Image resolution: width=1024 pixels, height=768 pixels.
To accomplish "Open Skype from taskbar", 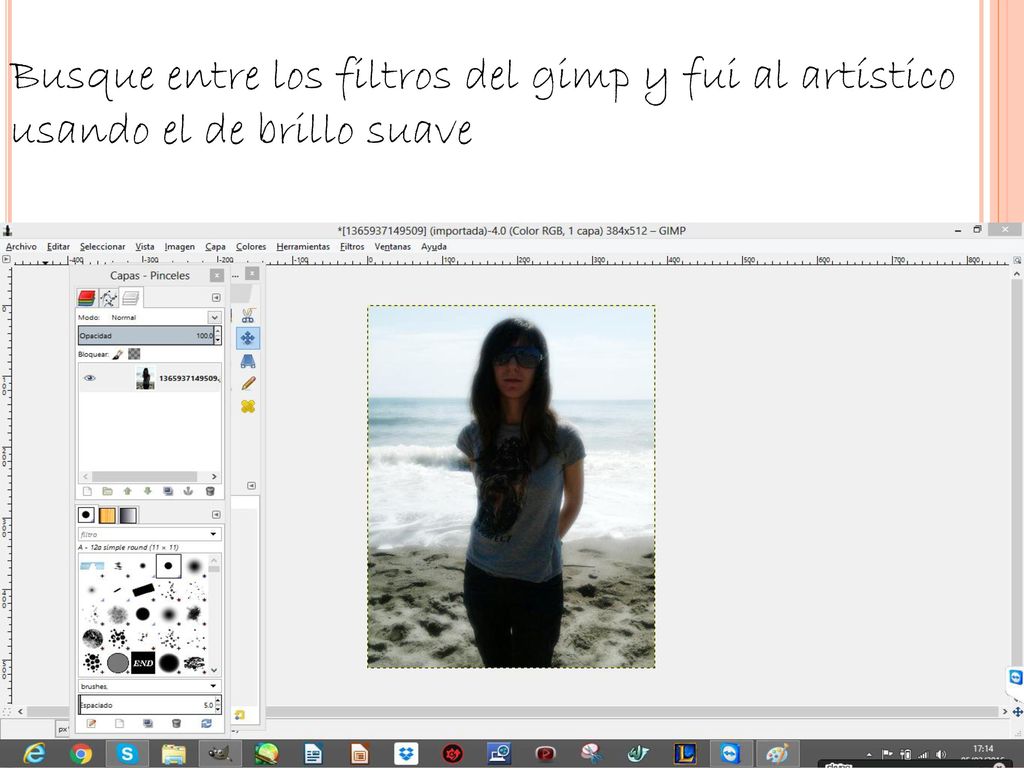I will pyautogui.click(x=127, y=754).
